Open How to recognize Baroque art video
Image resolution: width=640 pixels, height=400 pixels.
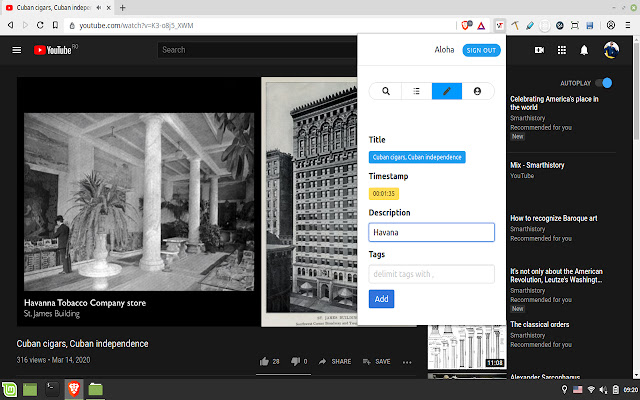(553, 218)
